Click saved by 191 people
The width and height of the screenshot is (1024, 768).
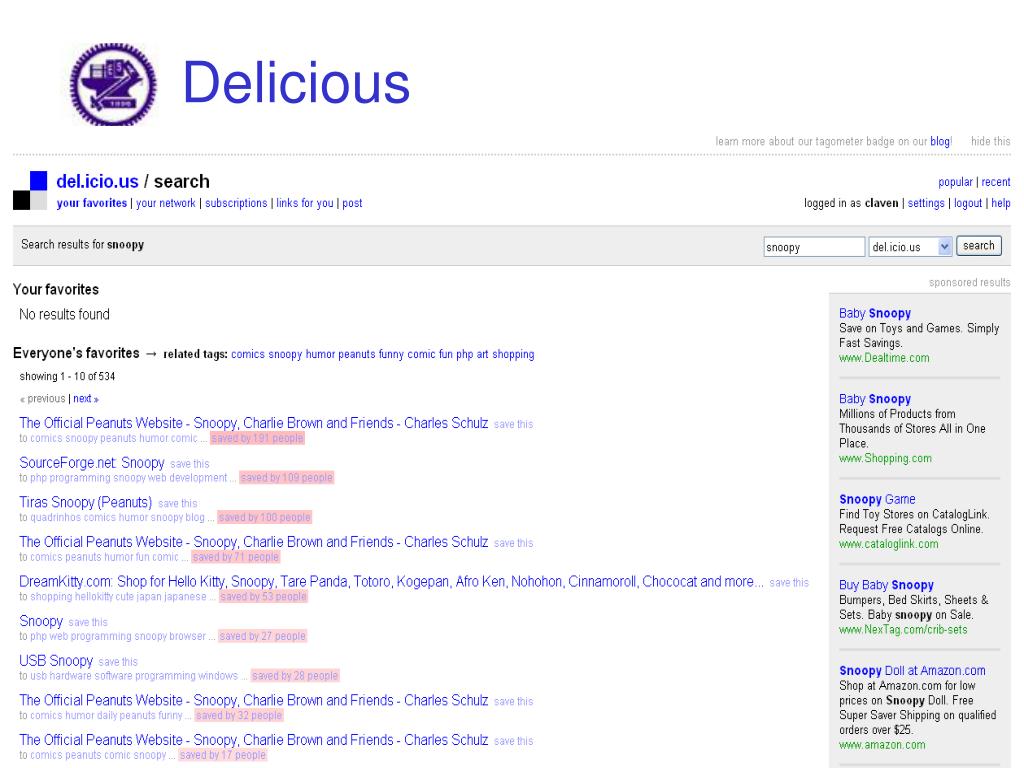257,438
